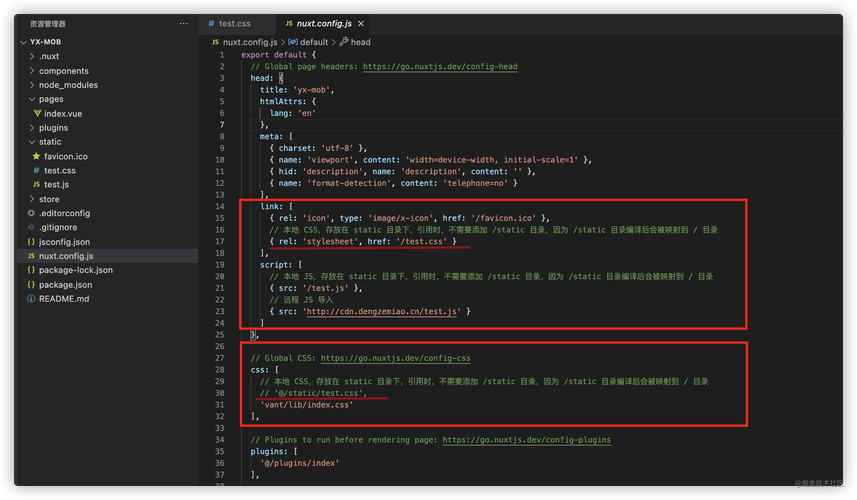The height and width of the screenshot is (500, 857).
Task: Click the info icon beside README.md
Action: point(31,298)
